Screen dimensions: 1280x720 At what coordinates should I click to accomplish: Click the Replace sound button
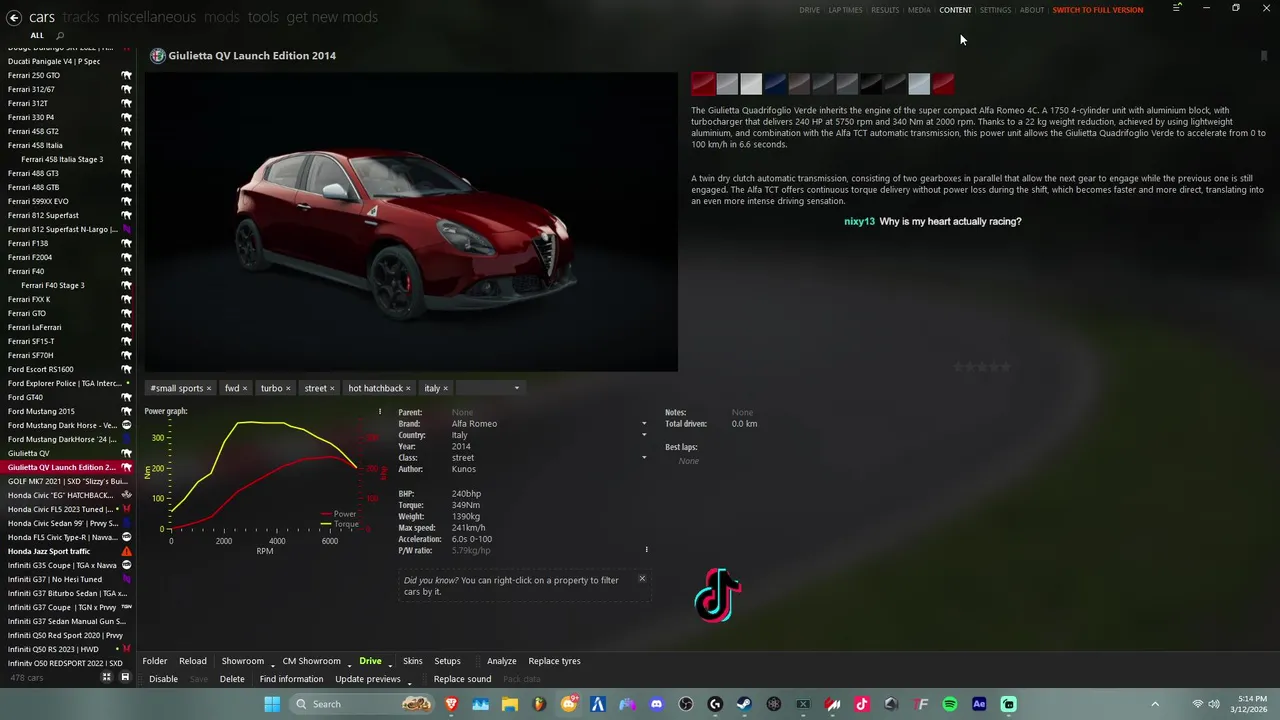coord(462,679)
